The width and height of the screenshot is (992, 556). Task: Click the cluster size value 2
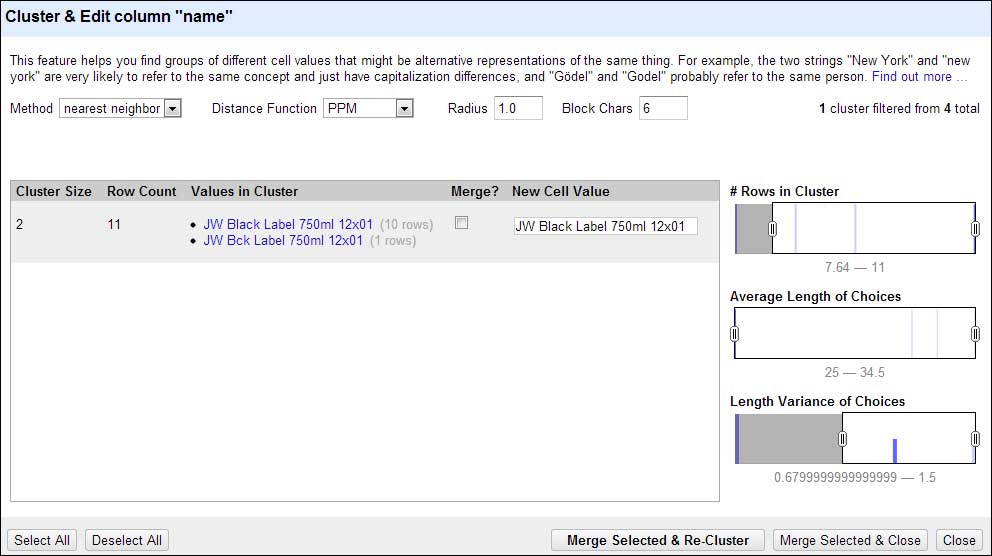[20, 225]
